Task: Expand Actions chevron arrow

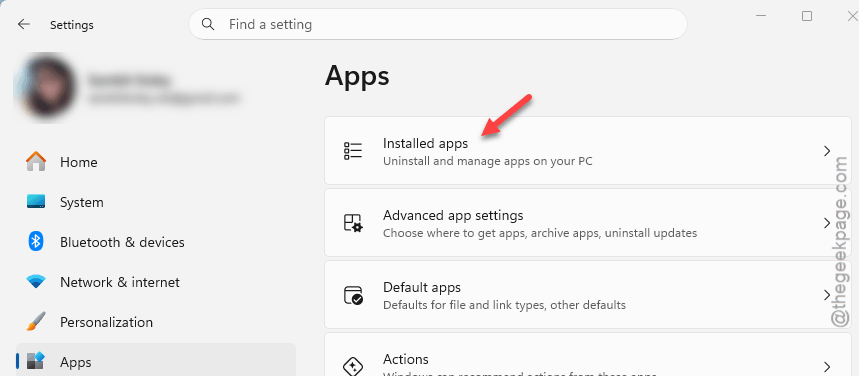Action: pos(827,367)
